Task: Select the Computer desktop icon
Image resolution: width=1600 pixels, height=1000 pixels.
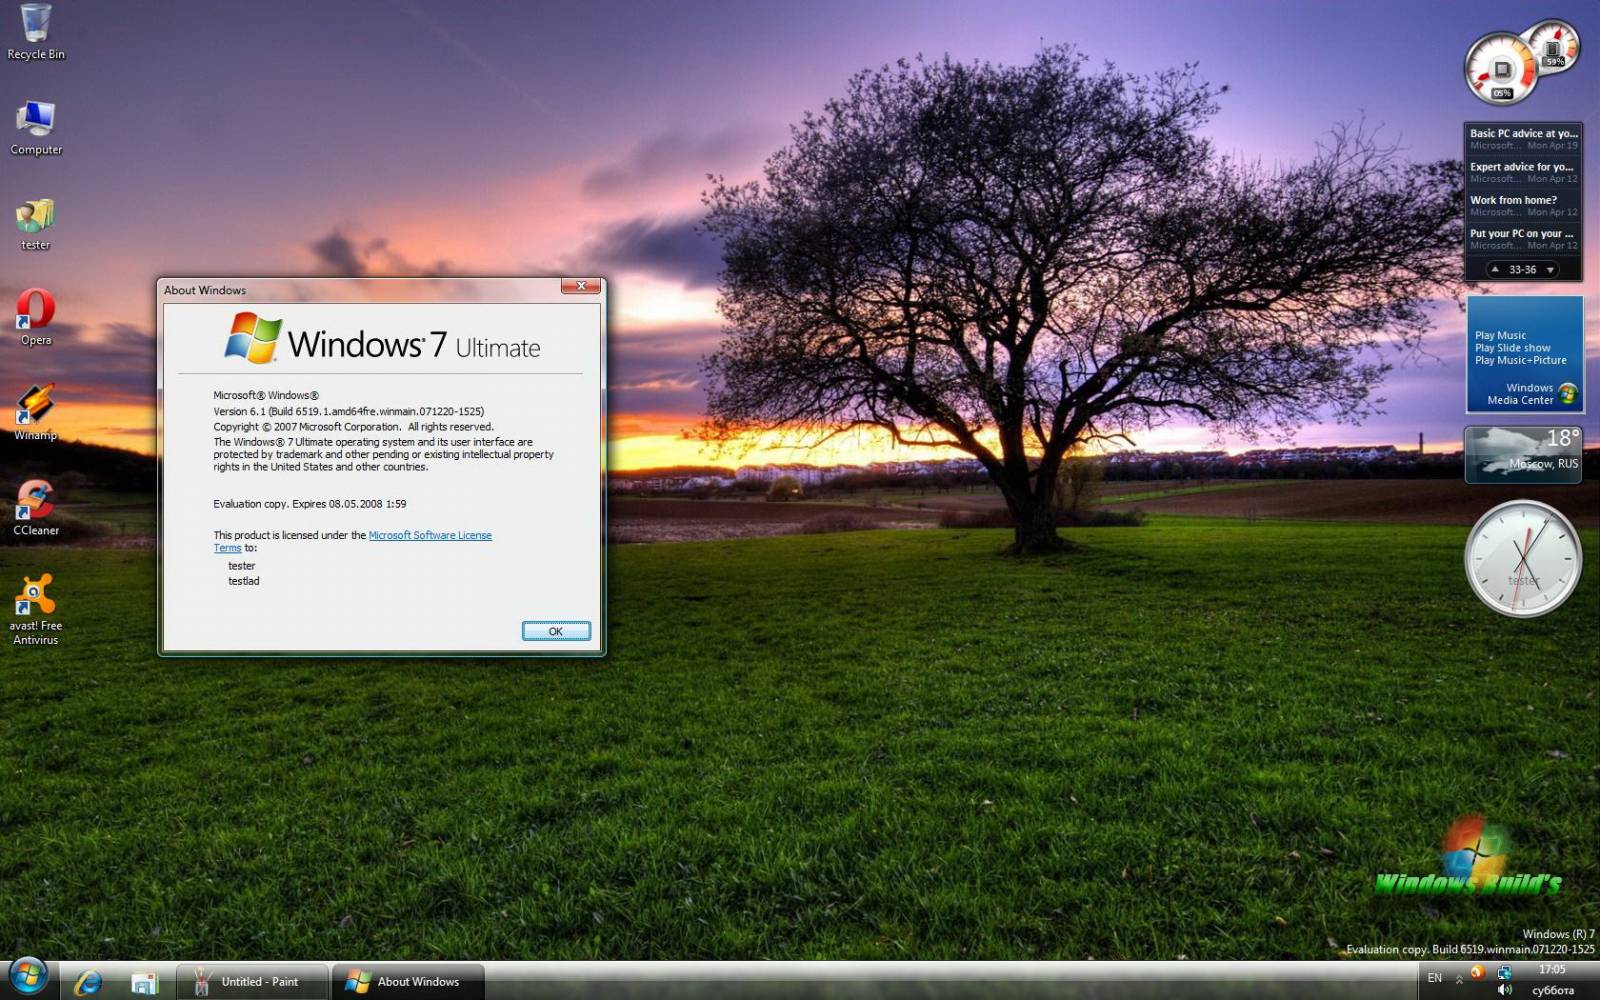Action: click(x=36, y=128)
